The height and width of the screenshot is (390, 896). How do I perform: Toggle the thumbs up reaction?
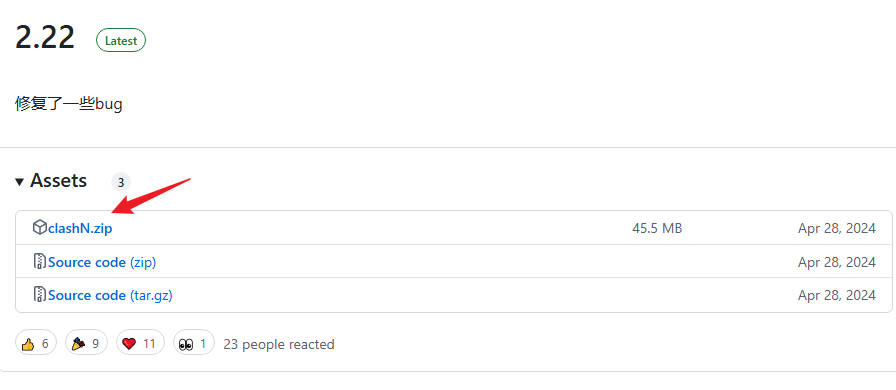[36, 344]
